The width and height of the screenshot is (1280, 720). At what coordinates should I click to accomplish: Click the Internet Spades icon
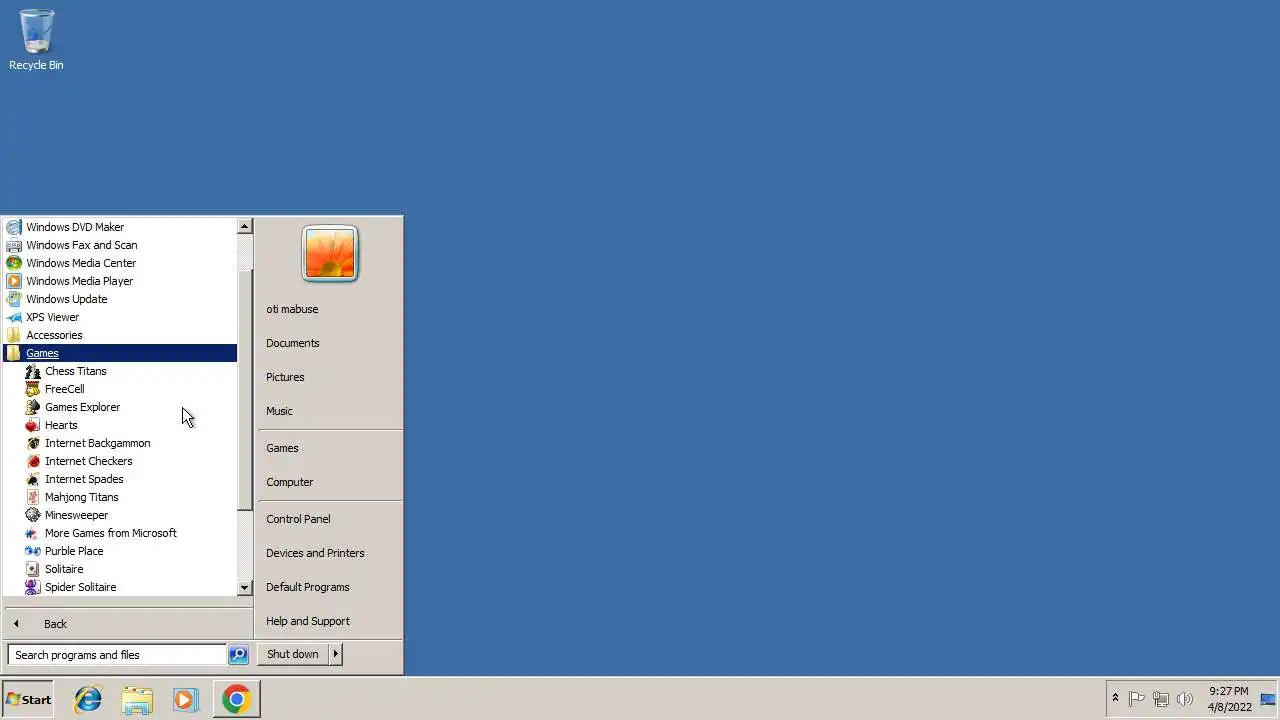[33, 479]
